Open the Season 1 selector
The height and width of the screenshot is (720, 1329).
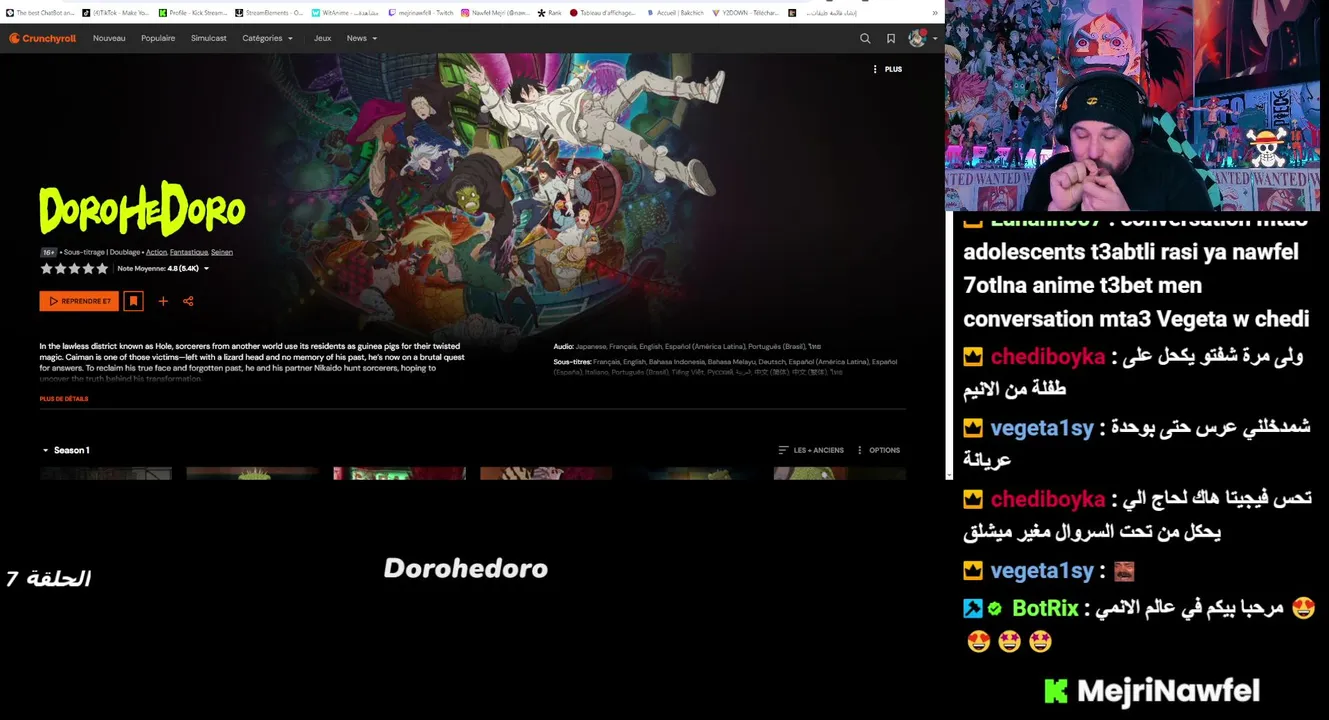tap(66, 450)
